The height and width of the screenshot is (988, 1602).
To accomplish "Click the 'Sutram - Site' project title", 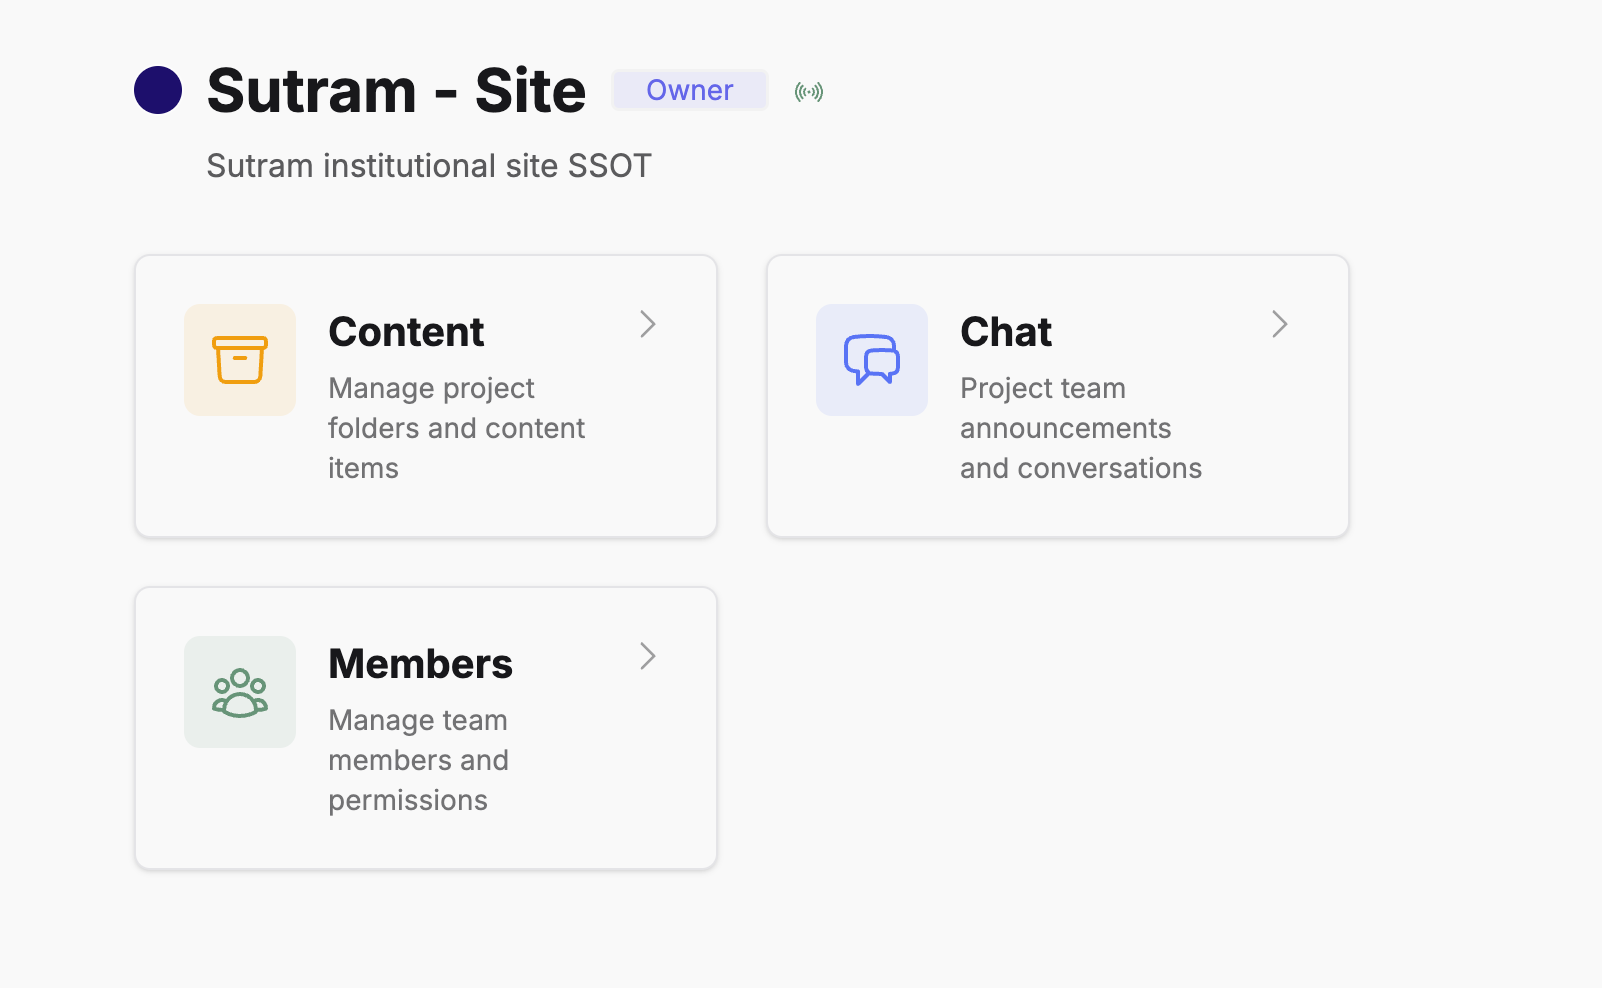I will pyautogui.click(x=396, y=91).
